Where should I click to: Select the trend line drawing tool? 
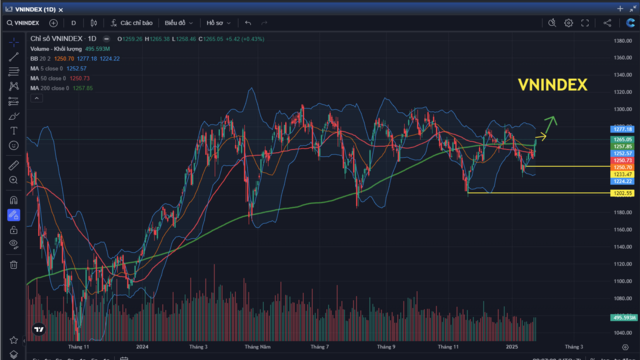tap(13, 57)
